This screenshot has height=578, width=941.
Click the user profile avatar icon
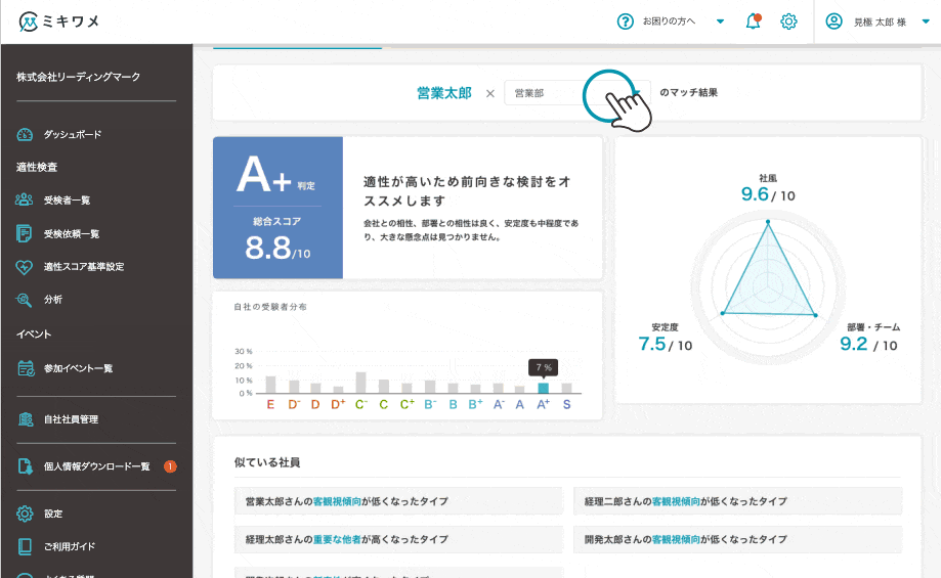[834, 21]
